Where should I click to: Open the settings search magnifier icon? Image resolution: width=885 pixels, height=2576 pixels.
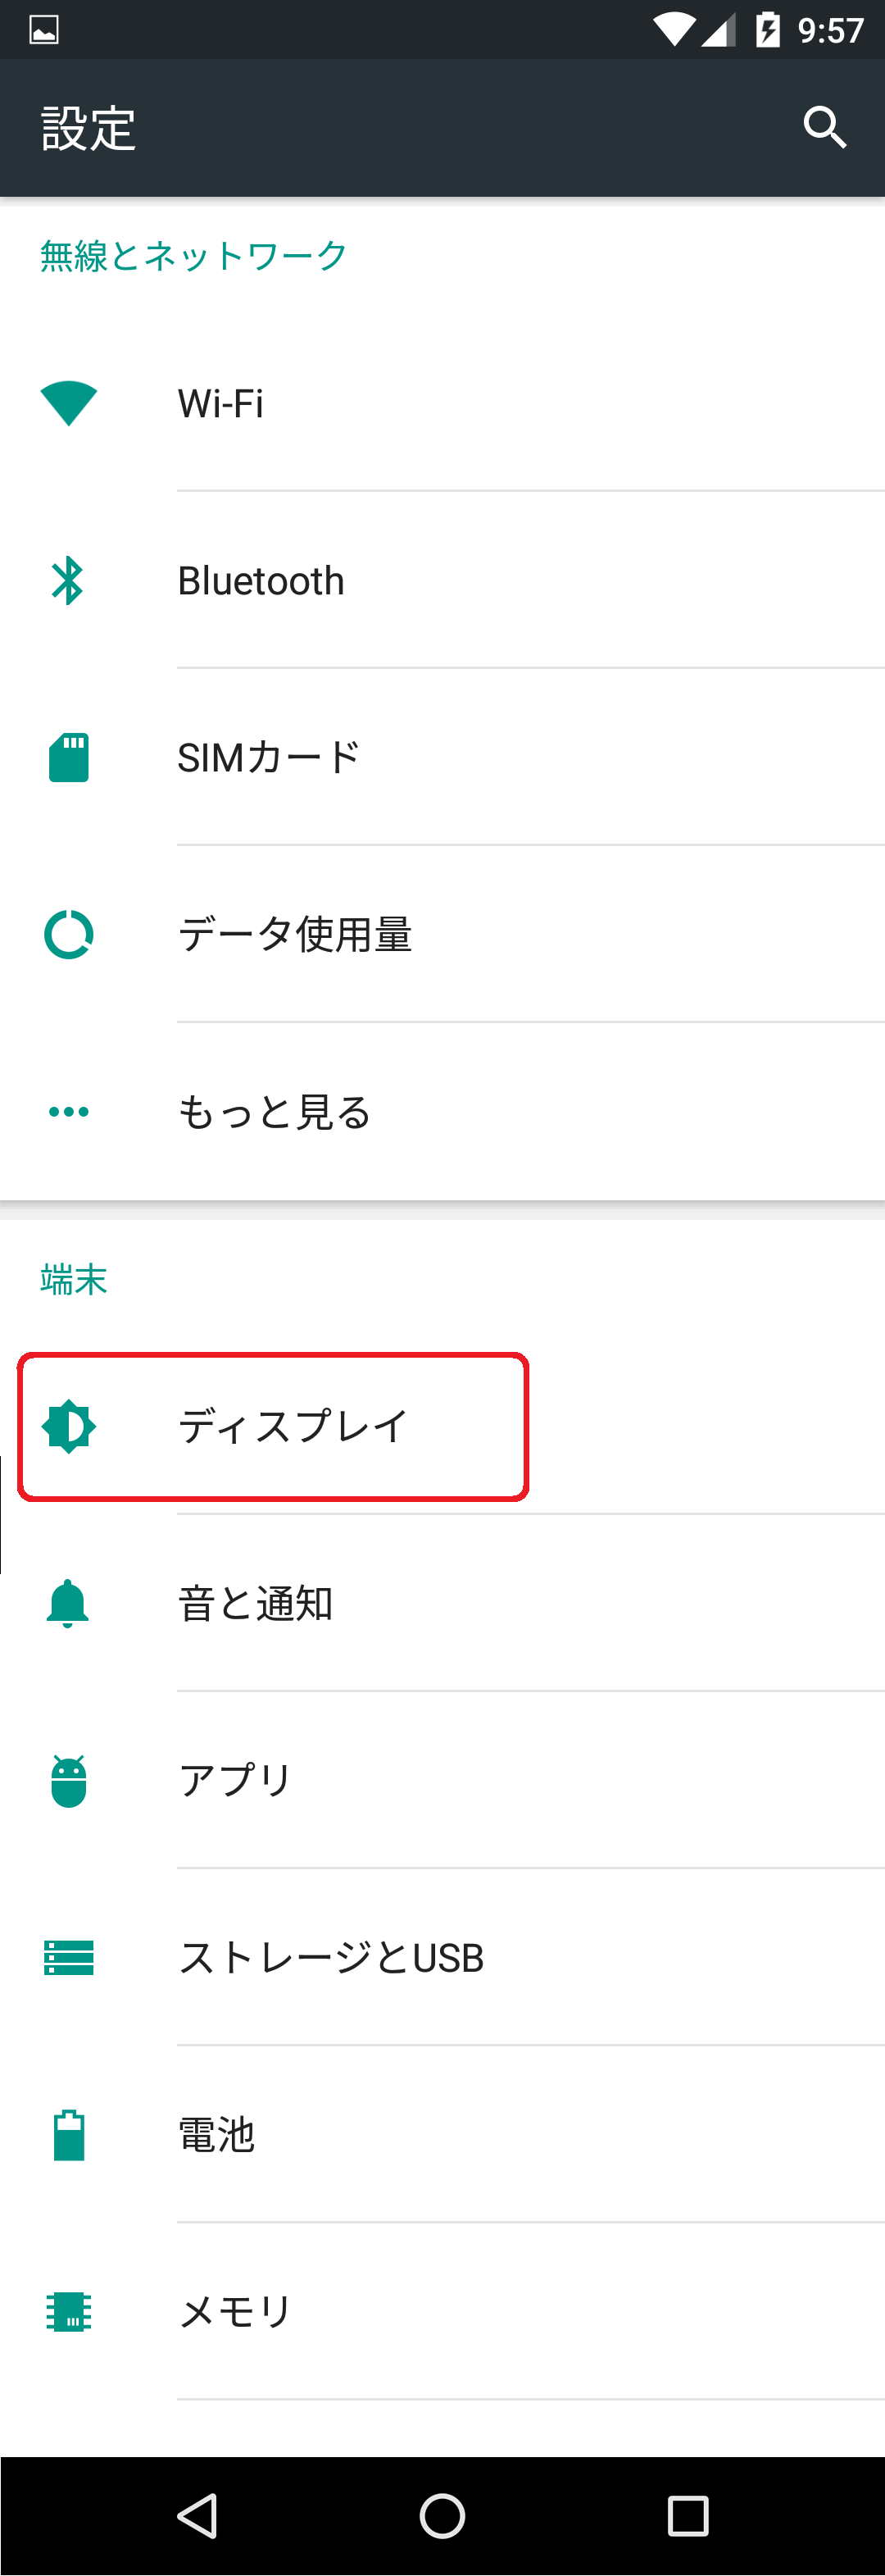(x=825, y=127)
